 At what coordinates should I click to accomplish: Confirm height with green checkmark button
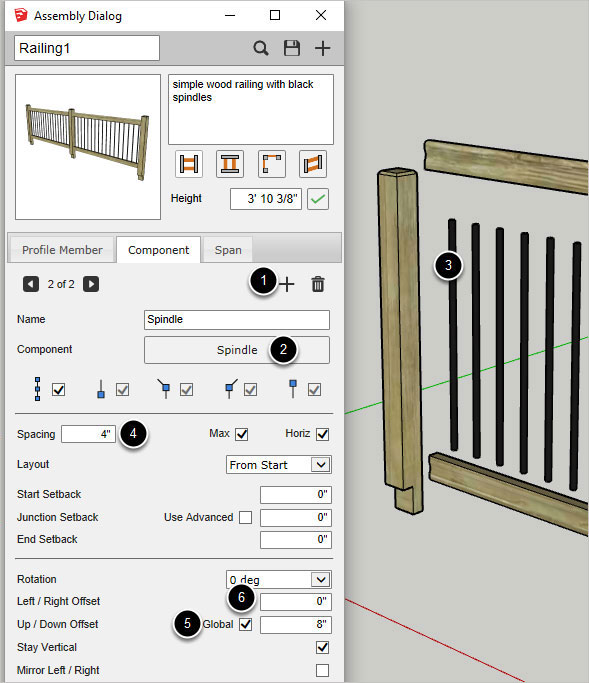(318, 199)
